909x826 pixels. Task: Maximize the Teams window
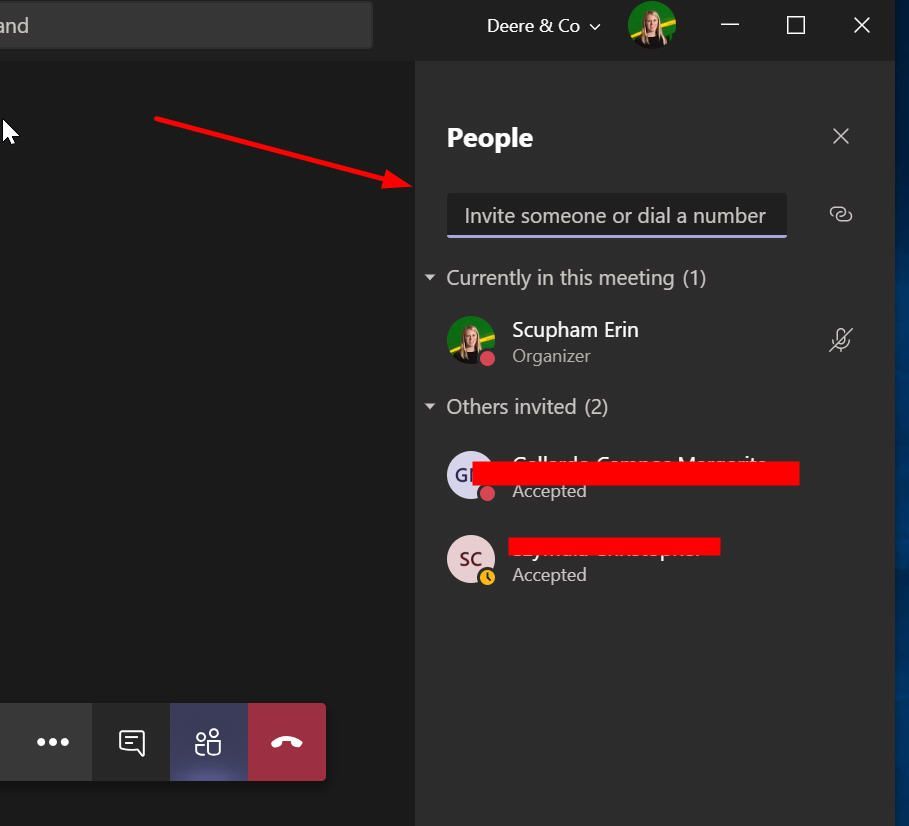tap(795, 25)
